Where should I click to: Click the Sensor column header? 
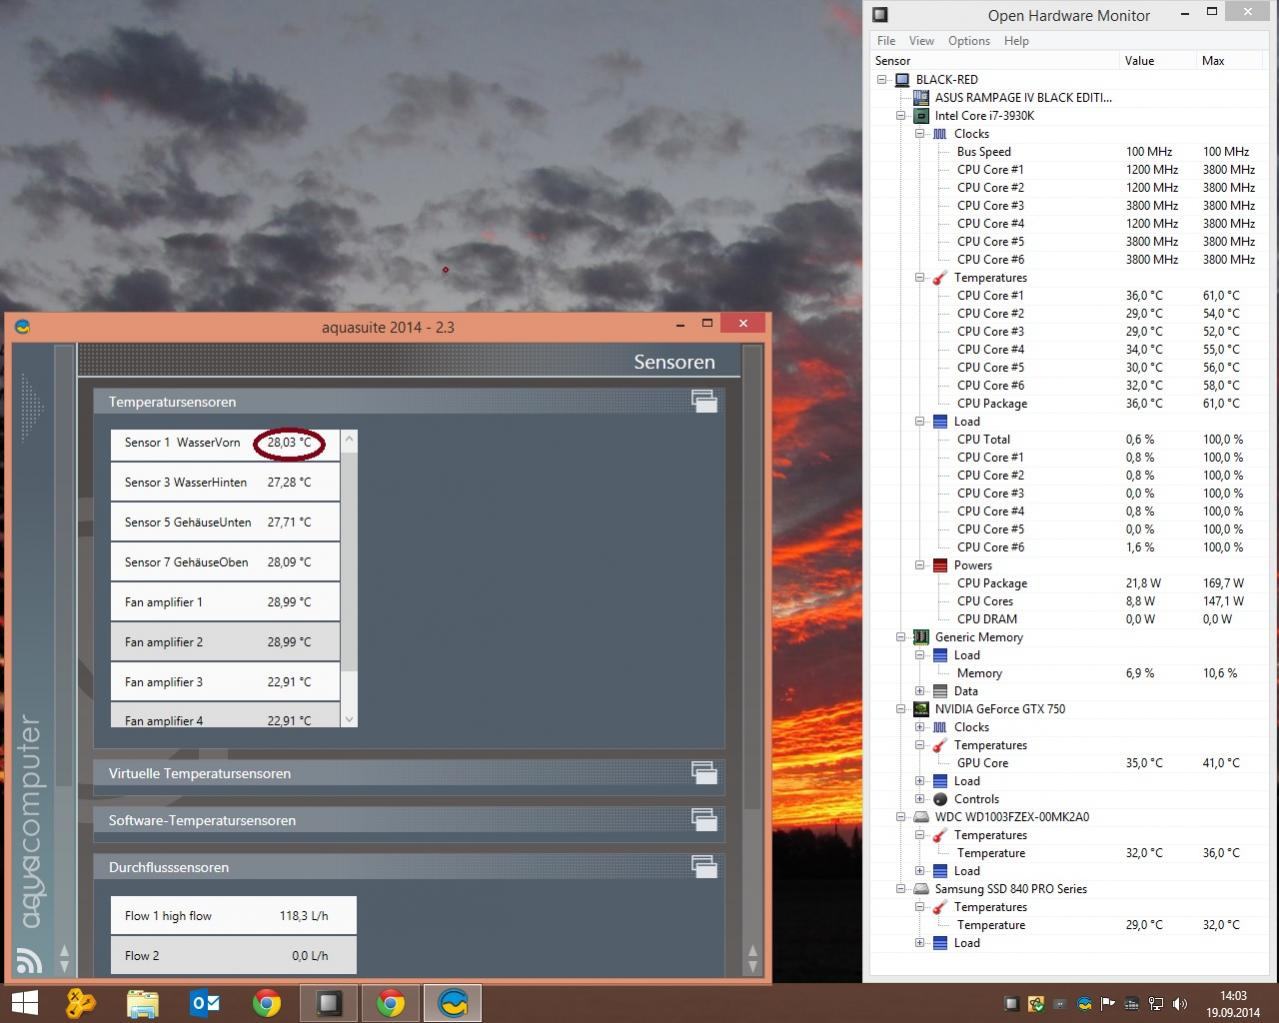click(x=995, y=61)
